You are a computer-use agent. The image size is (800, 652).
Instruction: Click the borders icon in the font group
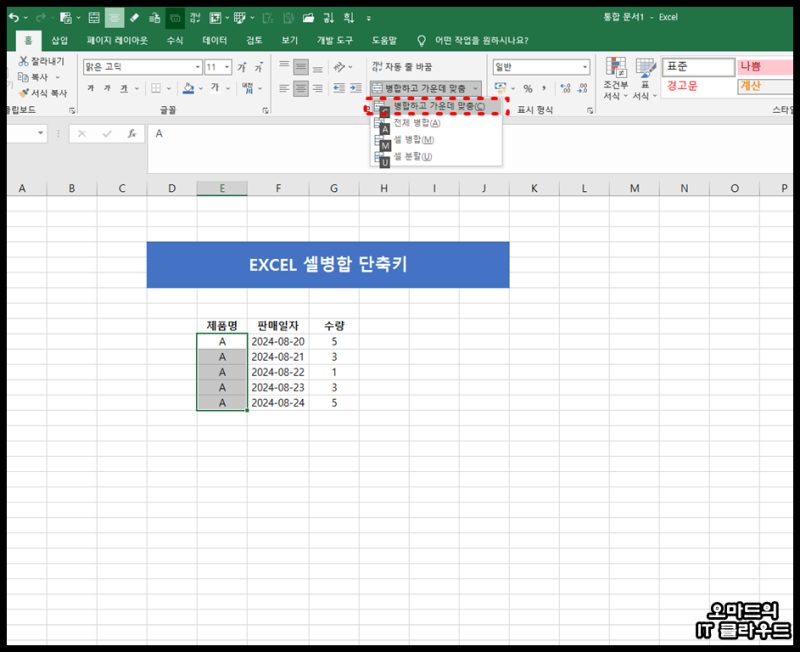(x=156, y=88)
